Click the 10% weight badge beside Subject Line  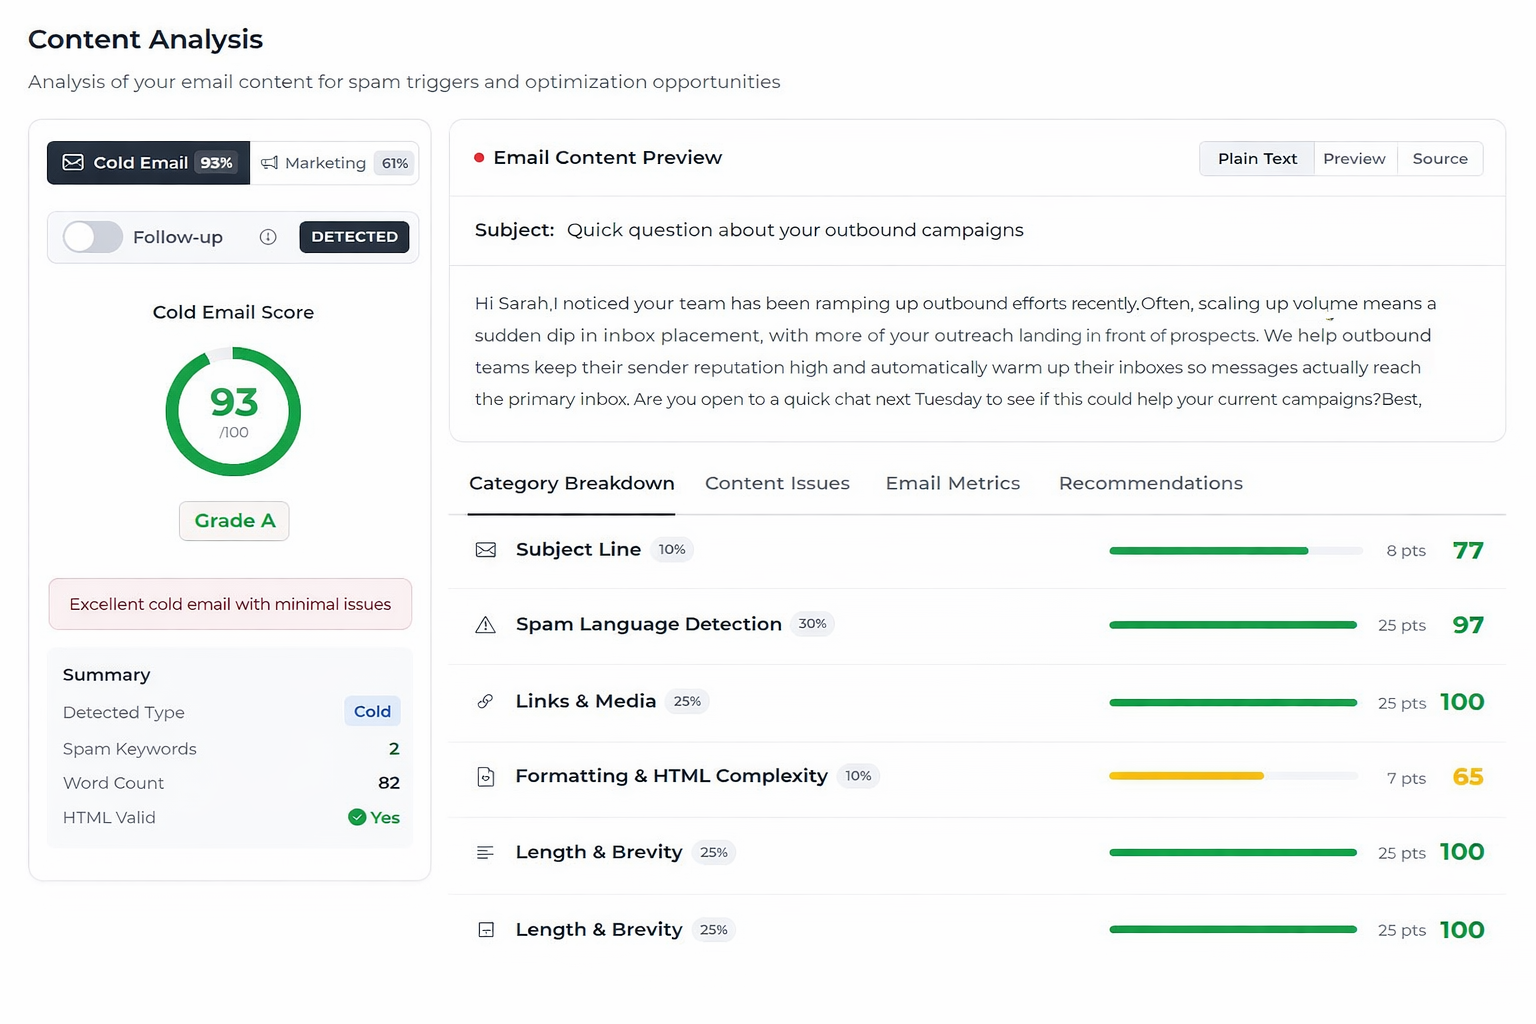(672, 549)
